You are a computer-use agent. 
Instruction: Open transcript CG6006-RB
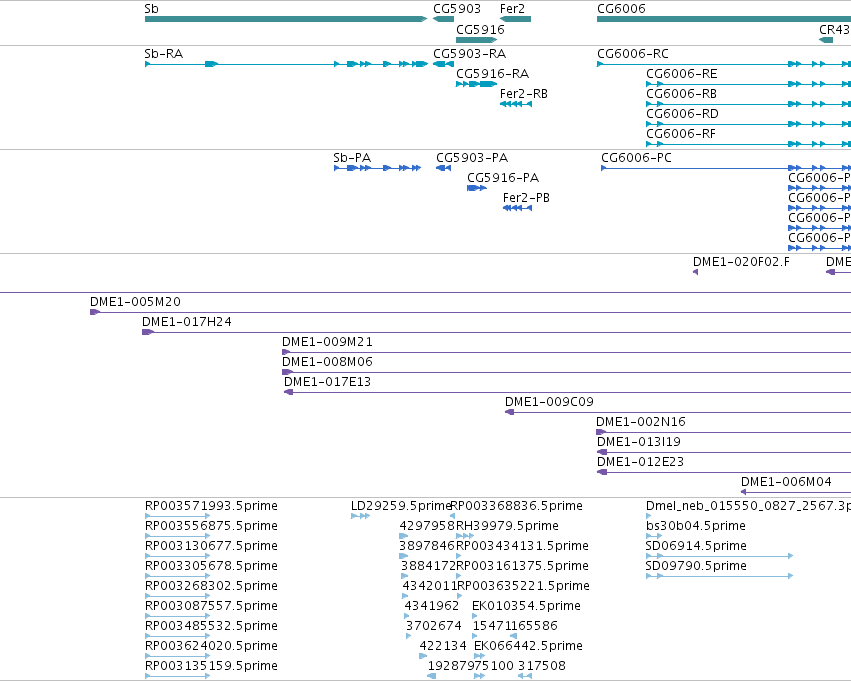(x=748, y=104)
